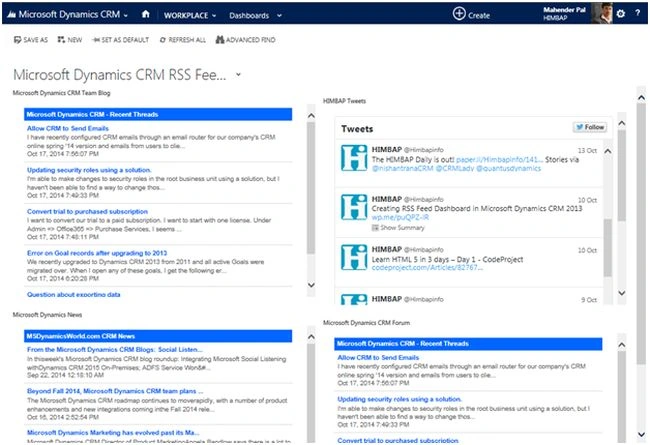Open the paper.li link in HIMBAP Daily tweet
Viewport: 650px width, 445px height.
click(499, 160)
